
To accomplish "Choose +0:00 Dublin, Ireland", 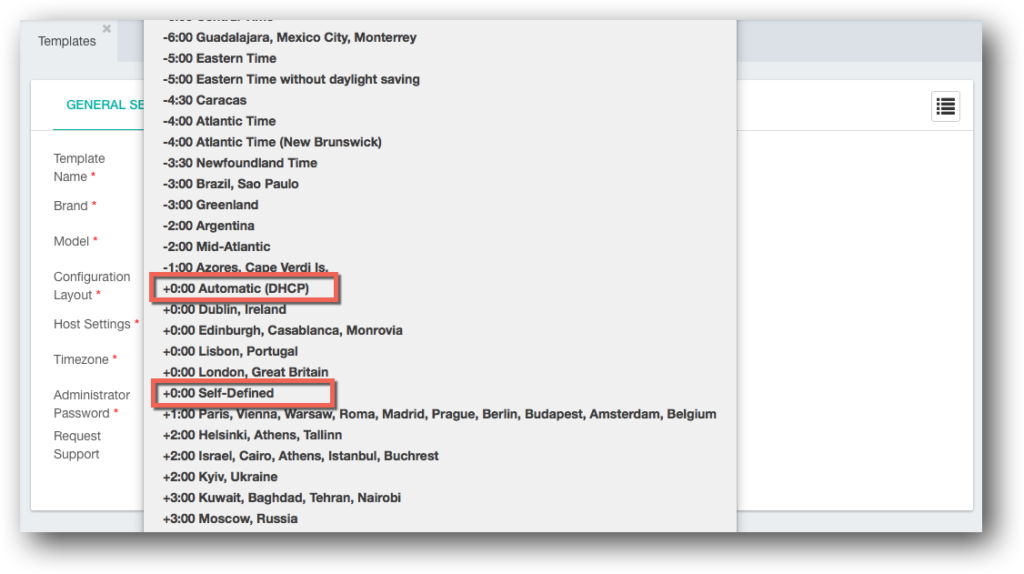I will click(x=224, y=309).
